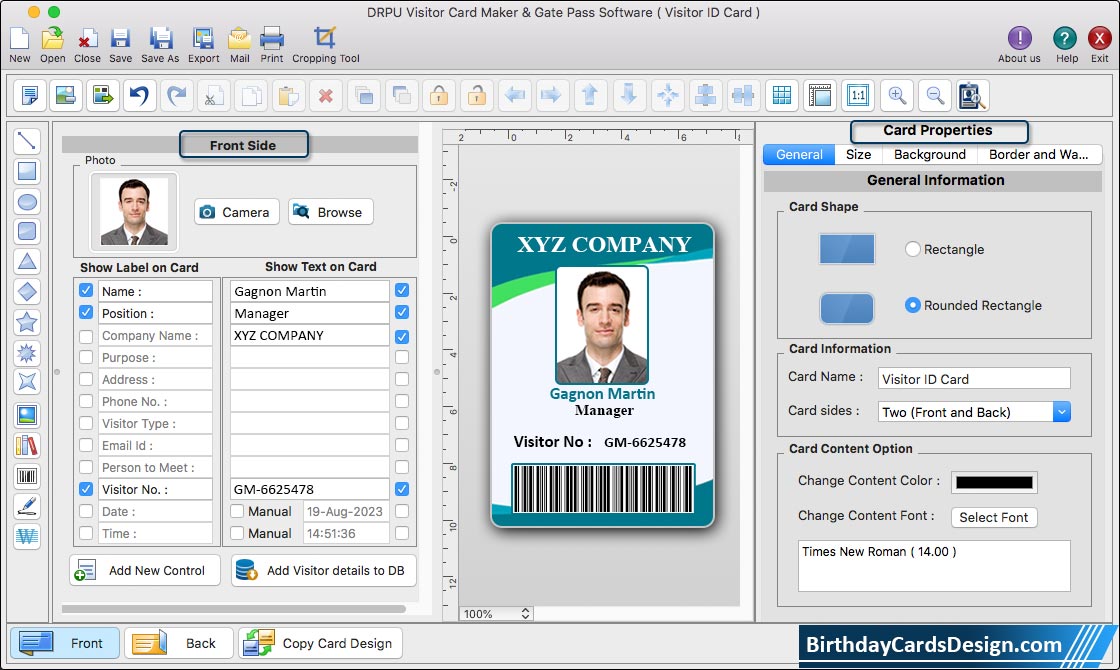
Task: Toggle show text checkbox for XYZ COMPANY
Action: (x=402, y=336)
